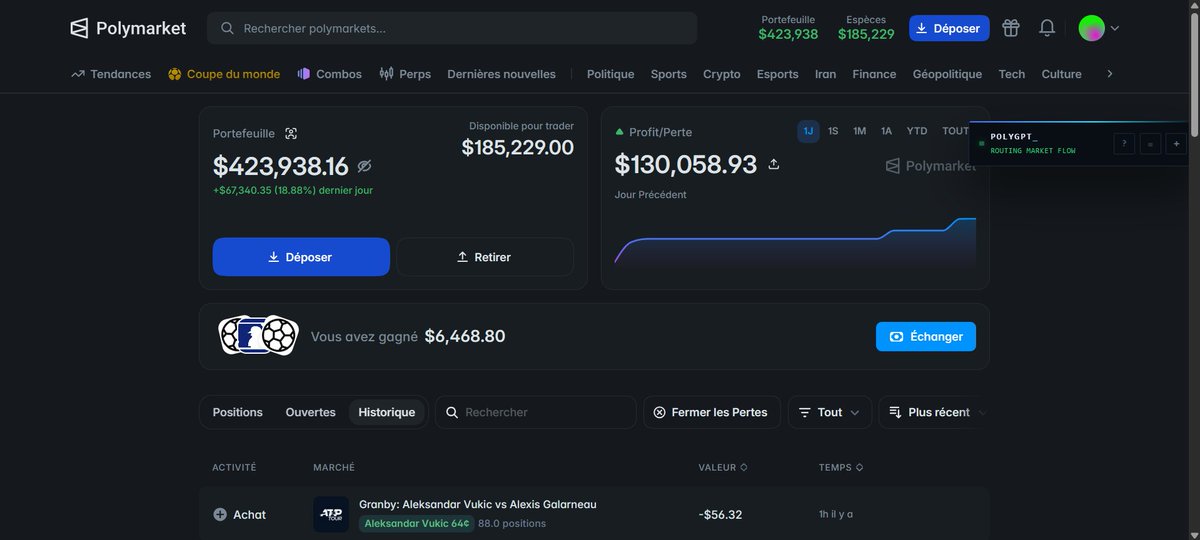Image resolution: width=1200 pixels, height=540 pixels.
Task: Toggle Fermer les Pertes
Action: (711, 412)
